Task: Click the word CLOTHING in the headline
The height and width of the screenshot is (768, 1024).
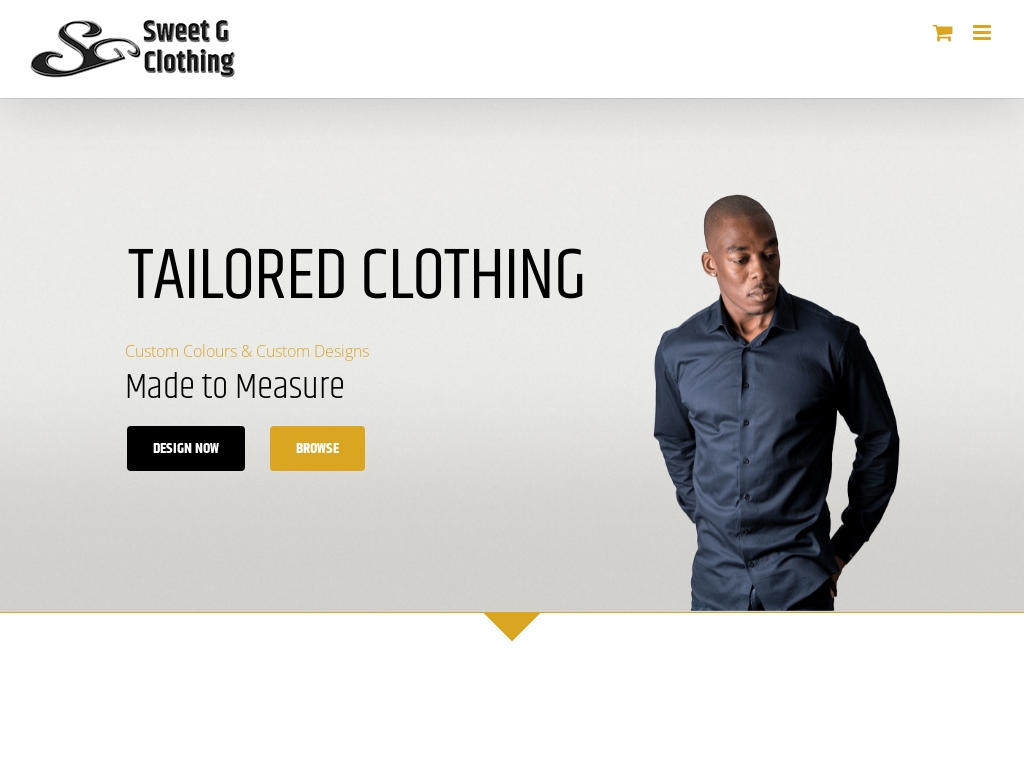Action: point(473,274)
